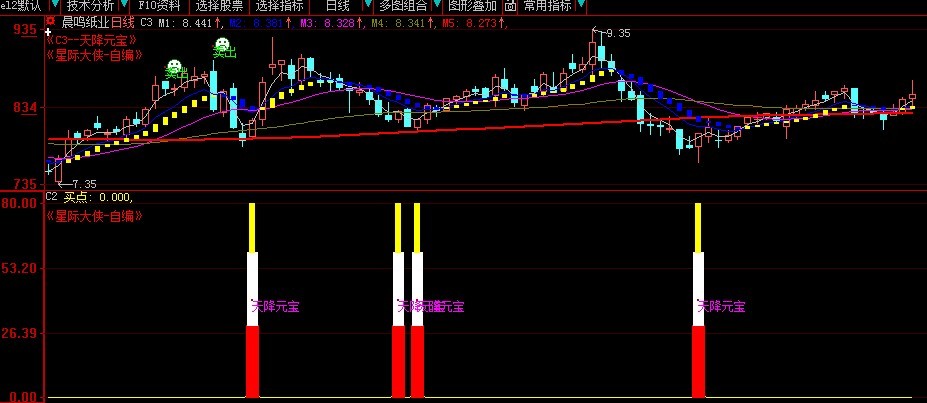Click the C3 indicator code label
Image resolution: width=927 pixels, height=403 pixels.
[147, 23]
